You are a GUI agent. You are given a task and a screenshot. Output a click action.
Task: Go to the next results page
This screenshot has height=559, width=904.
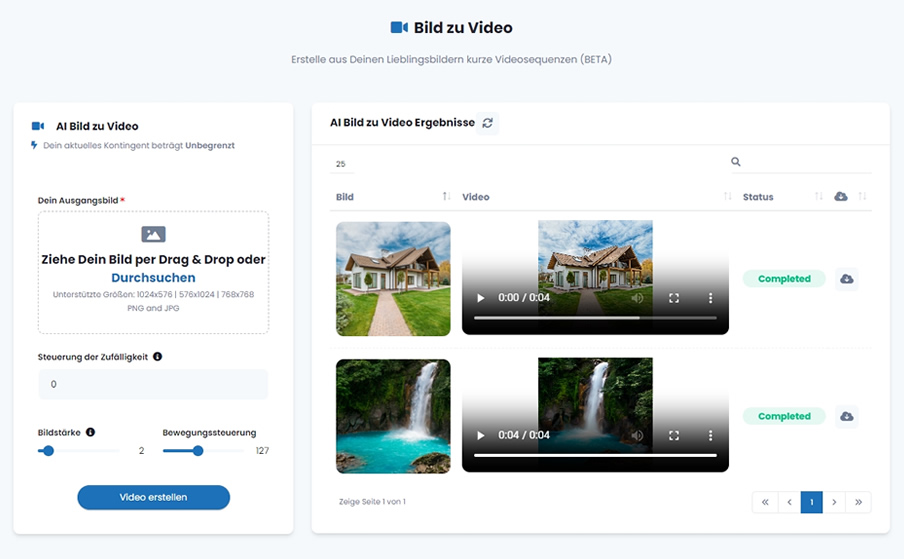[x=834, y=502]
